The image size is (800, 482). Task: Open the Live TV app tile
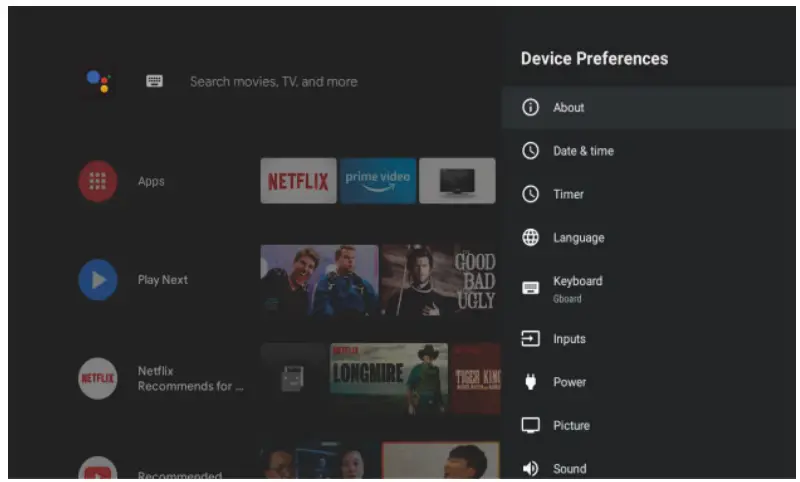coord(457,181)
